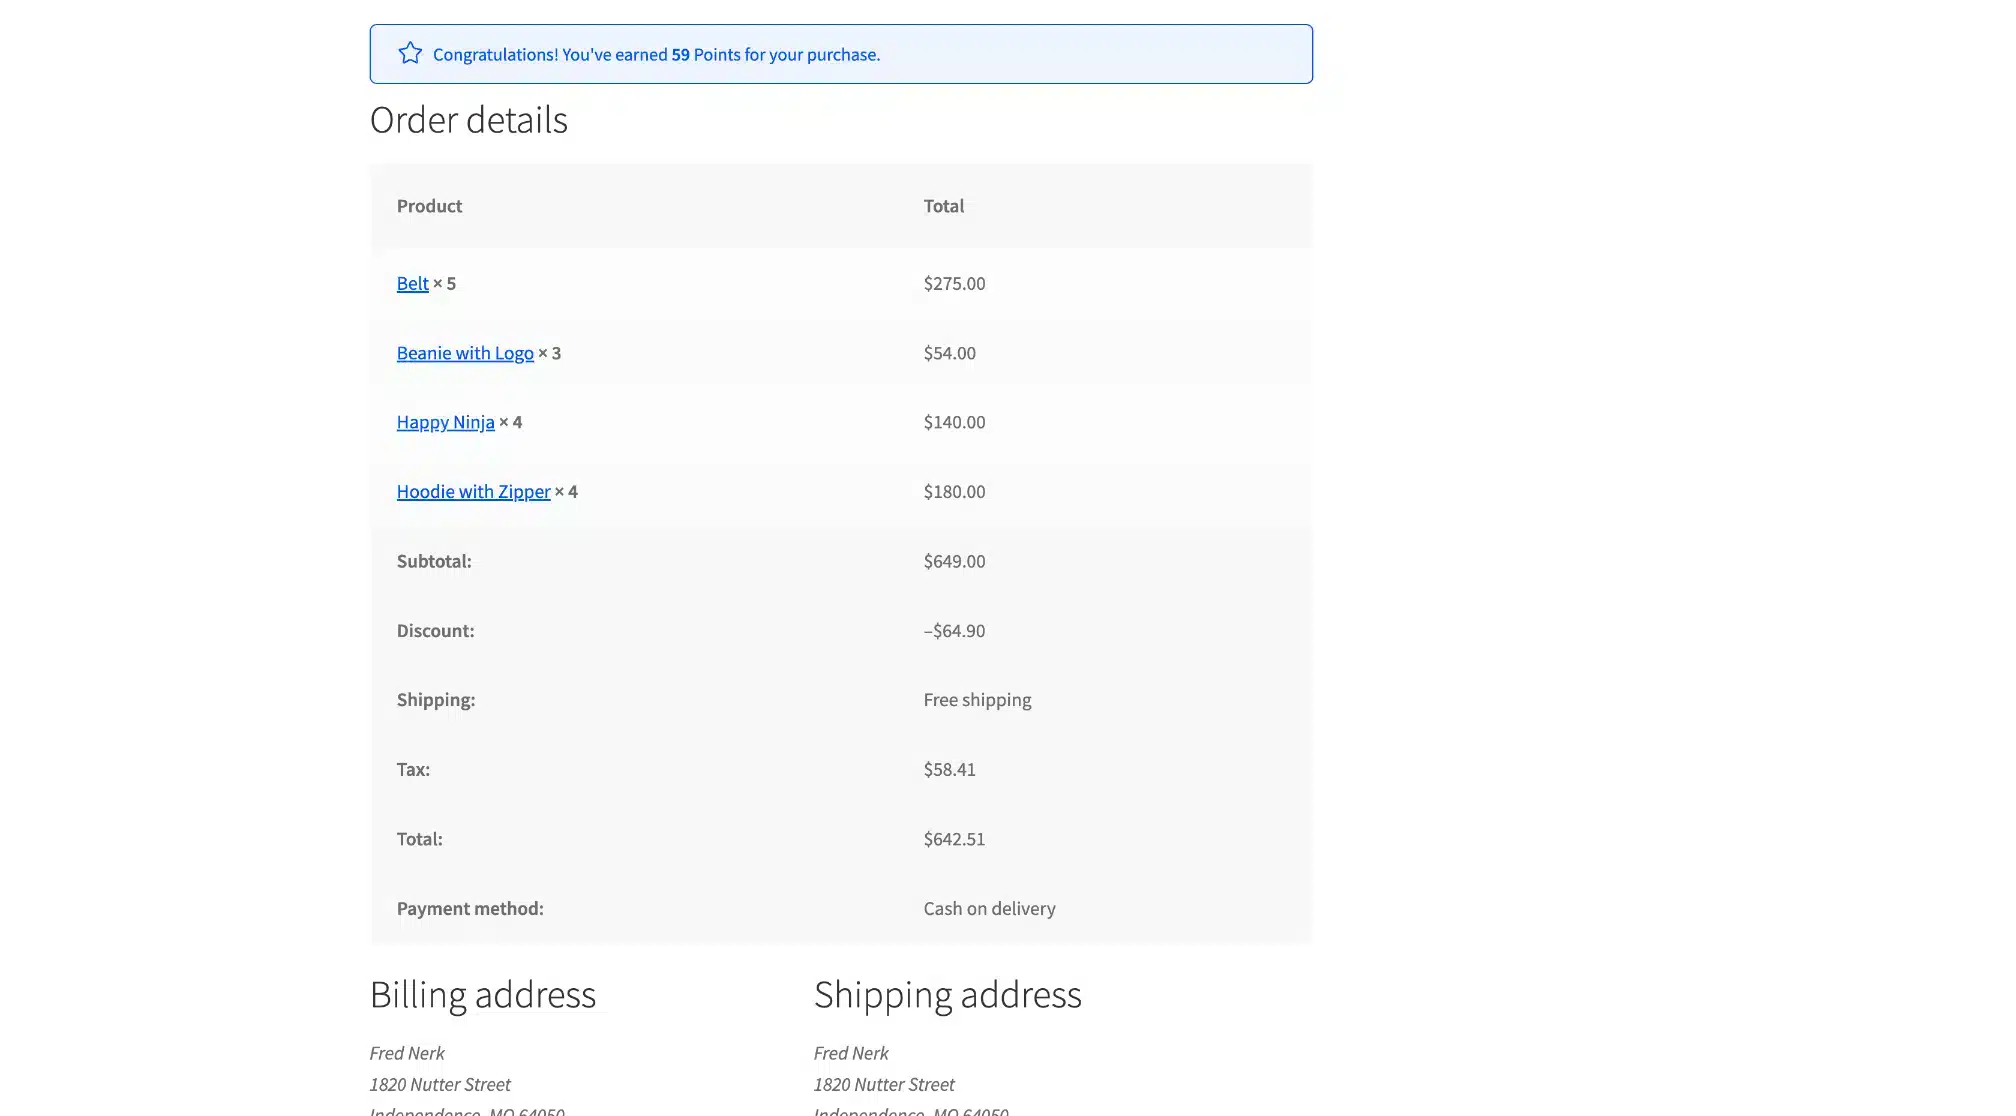Click the Hoodie total $180.00
The image size is (2016, 1116).
pyautogui.click(x=954, y=491)
